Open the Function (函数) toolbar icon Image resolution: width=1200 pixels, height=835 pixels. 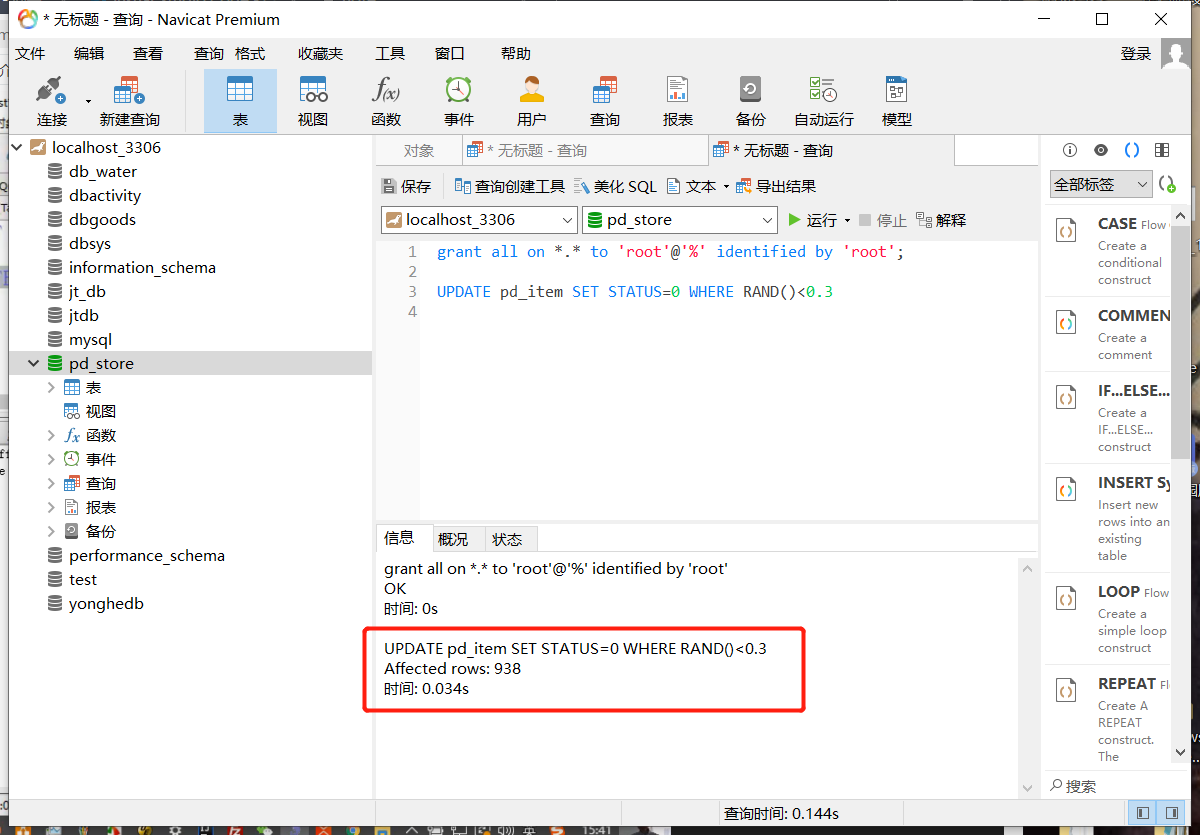tap(386, 101)
